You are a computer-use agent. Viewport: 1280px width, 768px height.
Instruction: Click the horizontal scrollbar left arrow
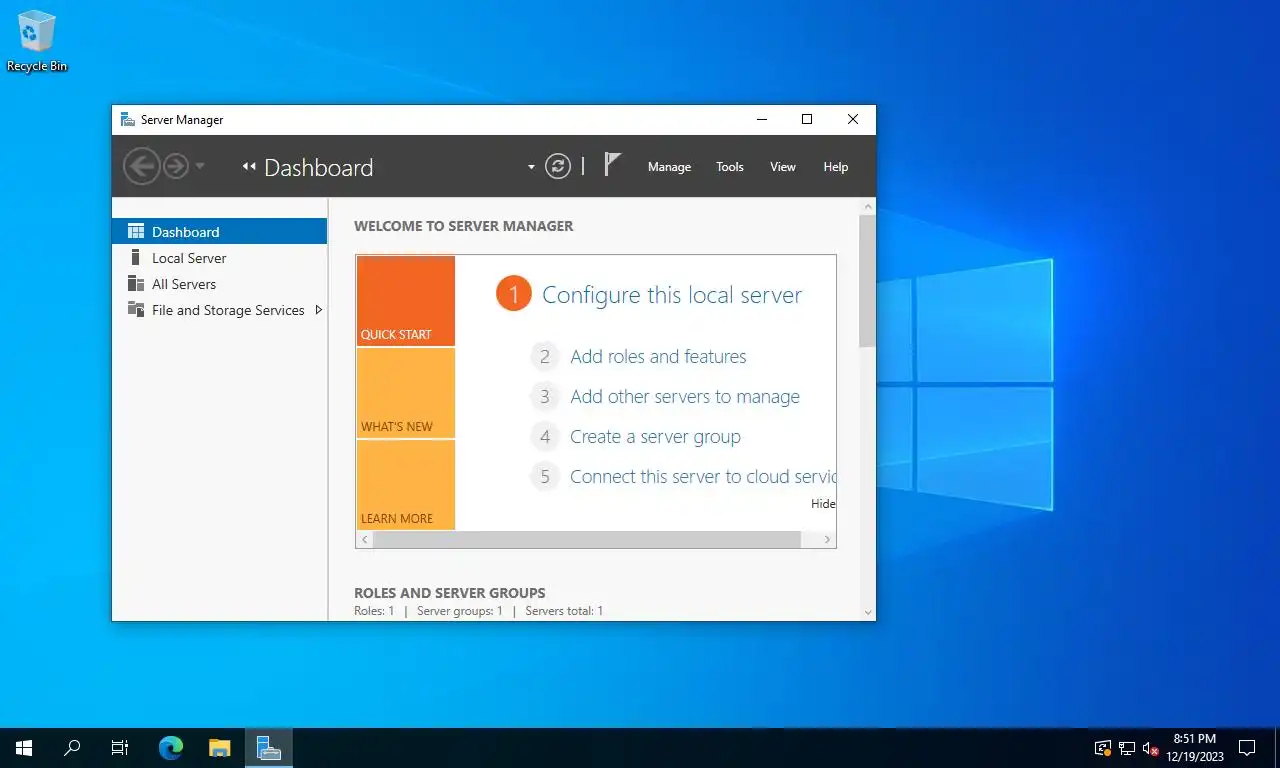click(365, 539)
